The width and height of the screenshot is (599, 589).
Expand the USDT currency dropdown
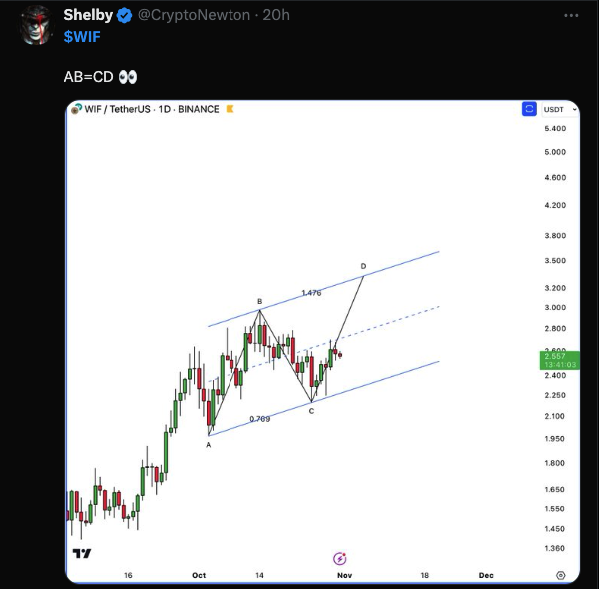click(560, 110)
